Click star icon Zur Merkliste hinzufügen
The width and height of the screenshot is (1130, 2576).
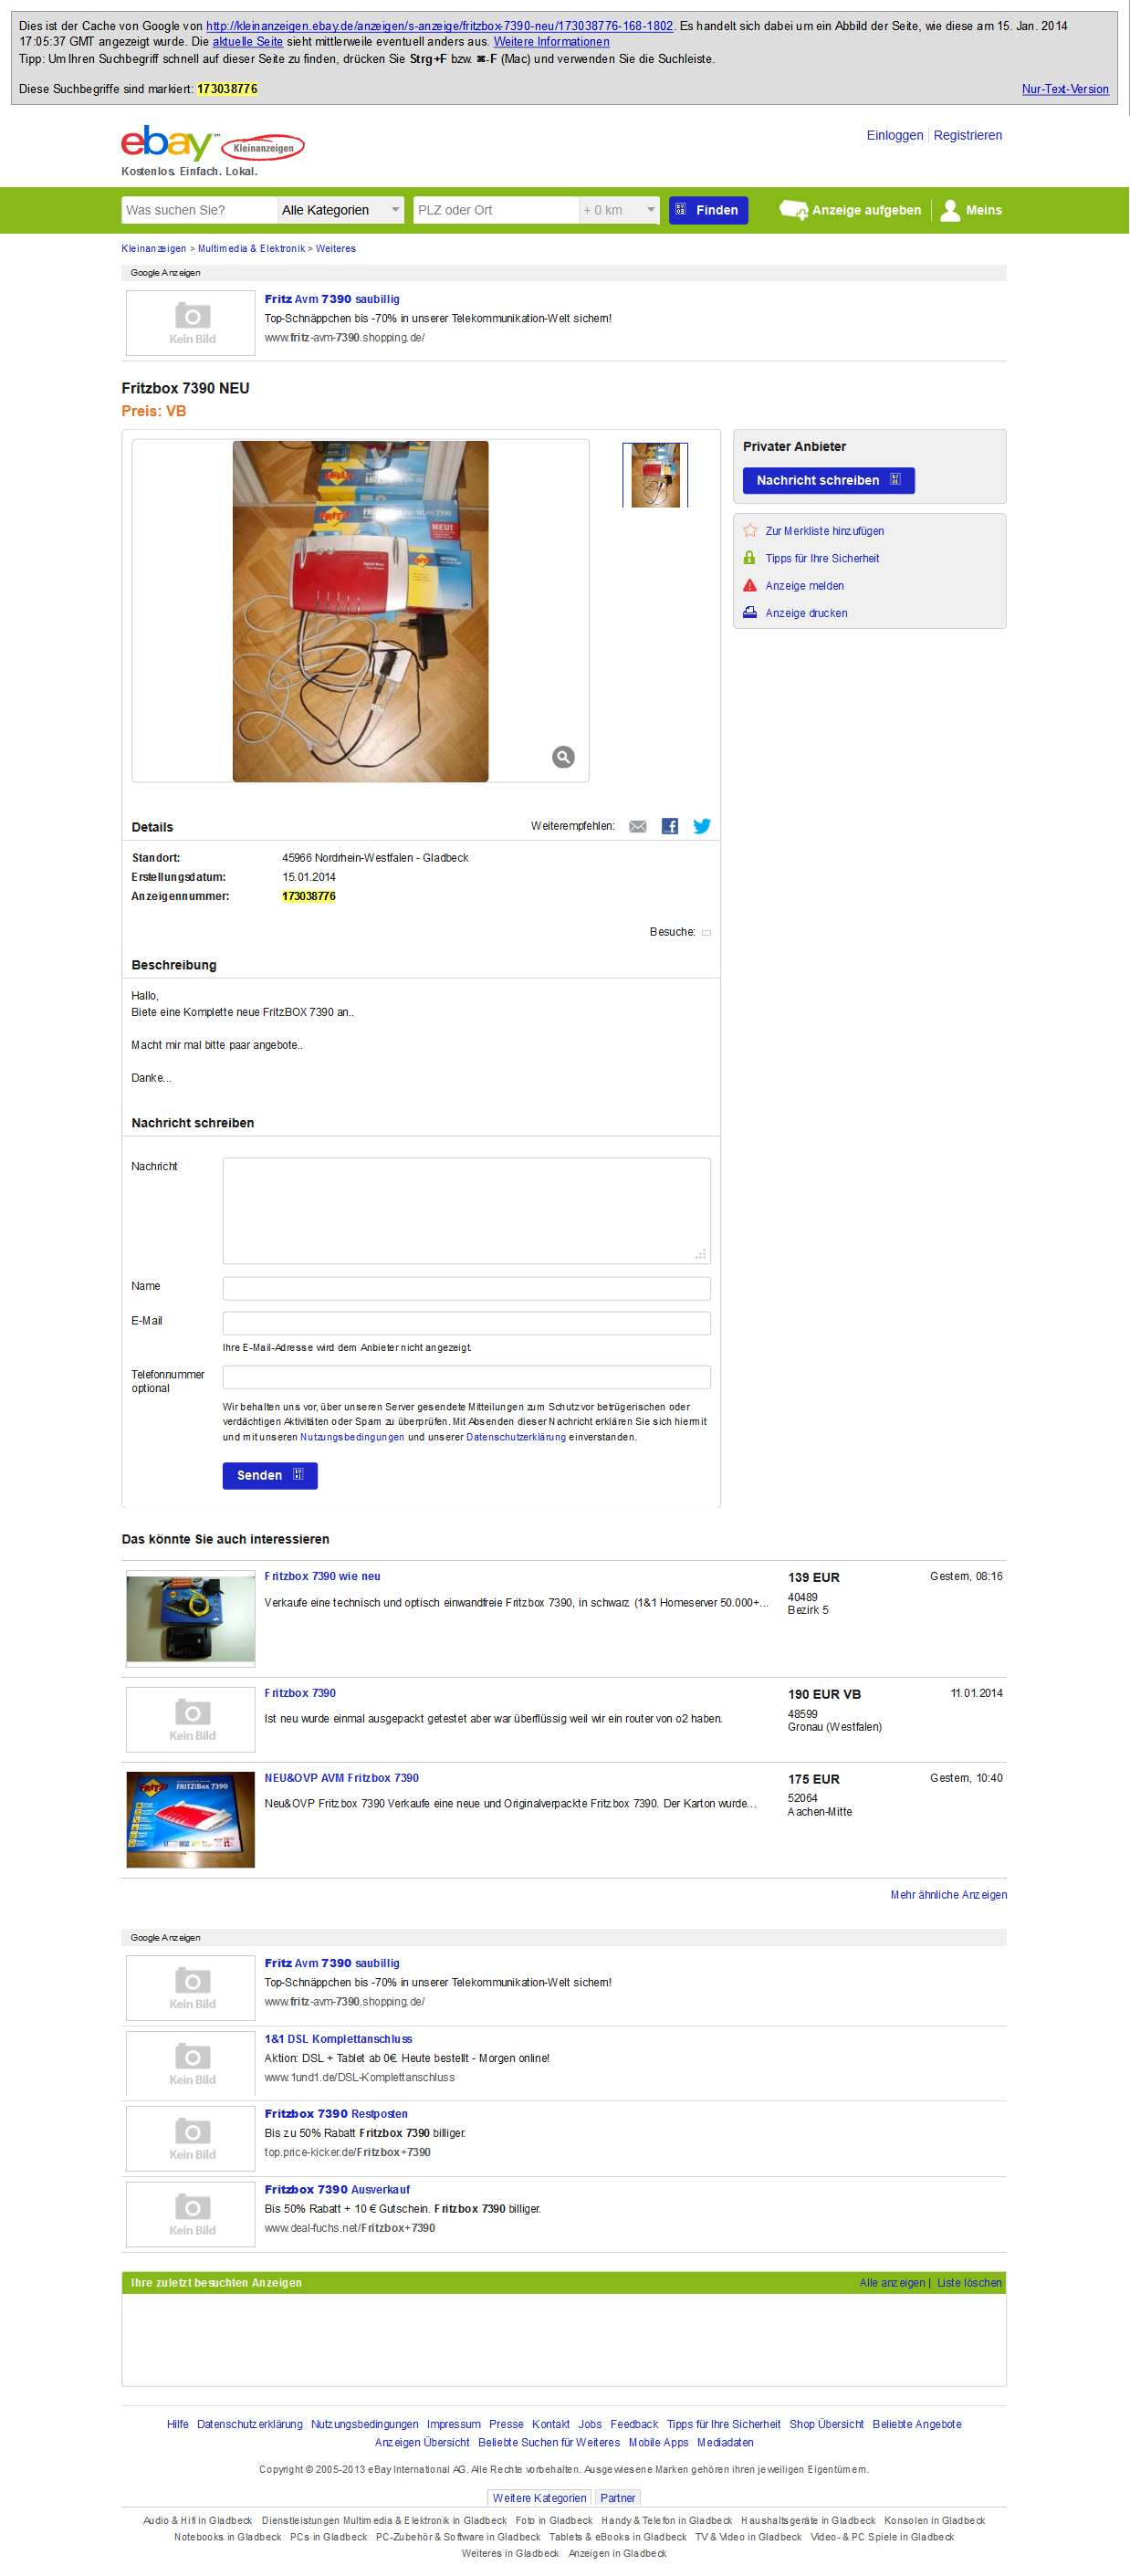tap(750, 531)
